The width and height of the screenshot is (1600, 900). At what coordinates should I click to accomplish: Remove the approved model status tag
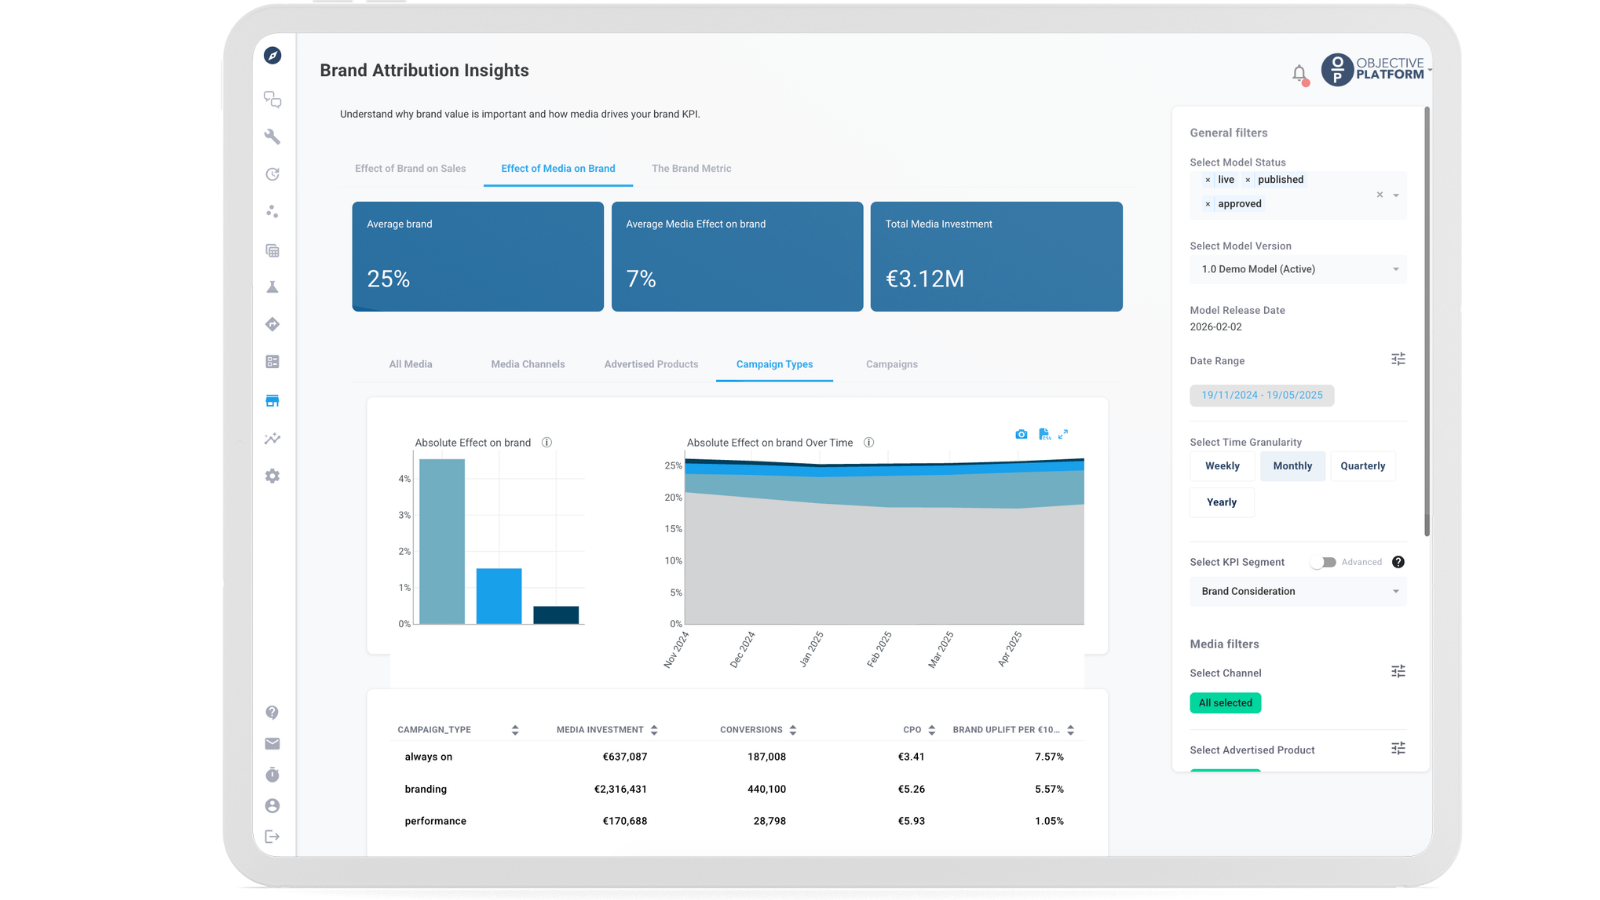point(1208,204)
